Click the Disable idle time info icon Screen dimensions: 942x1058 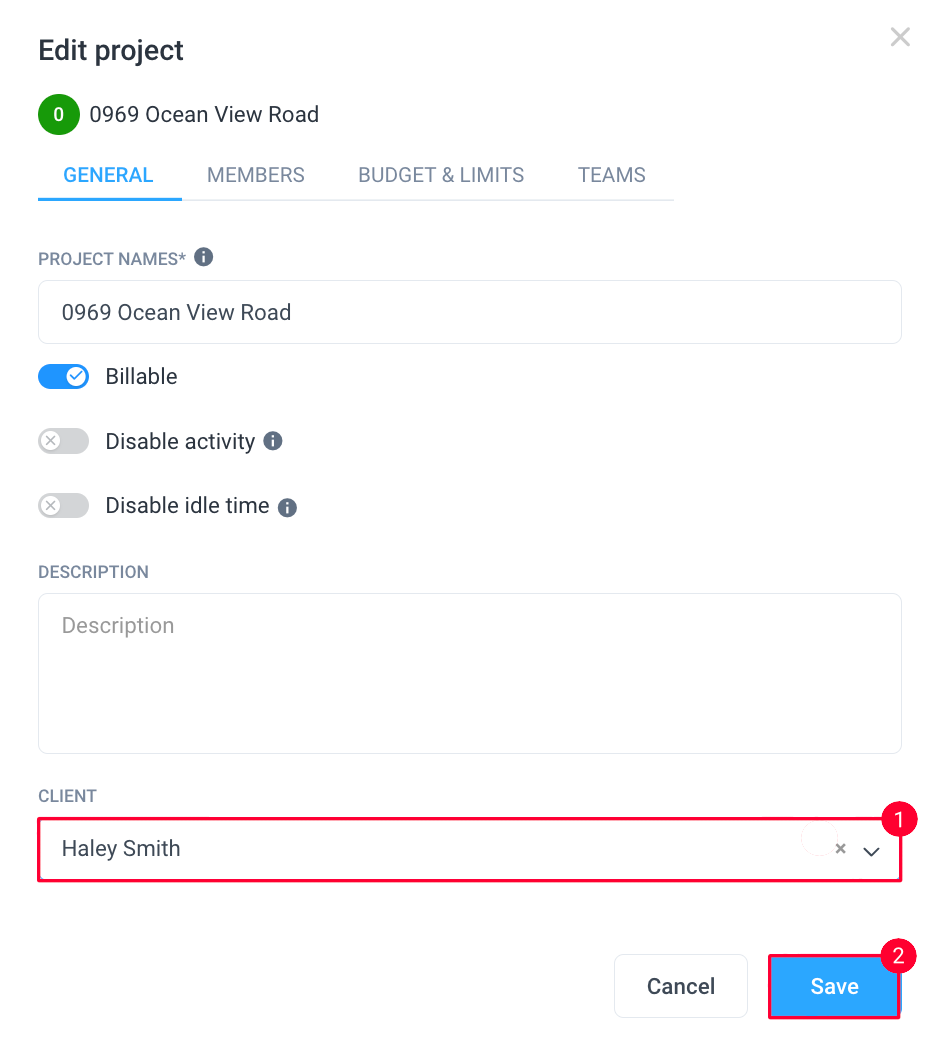(287, 507)
